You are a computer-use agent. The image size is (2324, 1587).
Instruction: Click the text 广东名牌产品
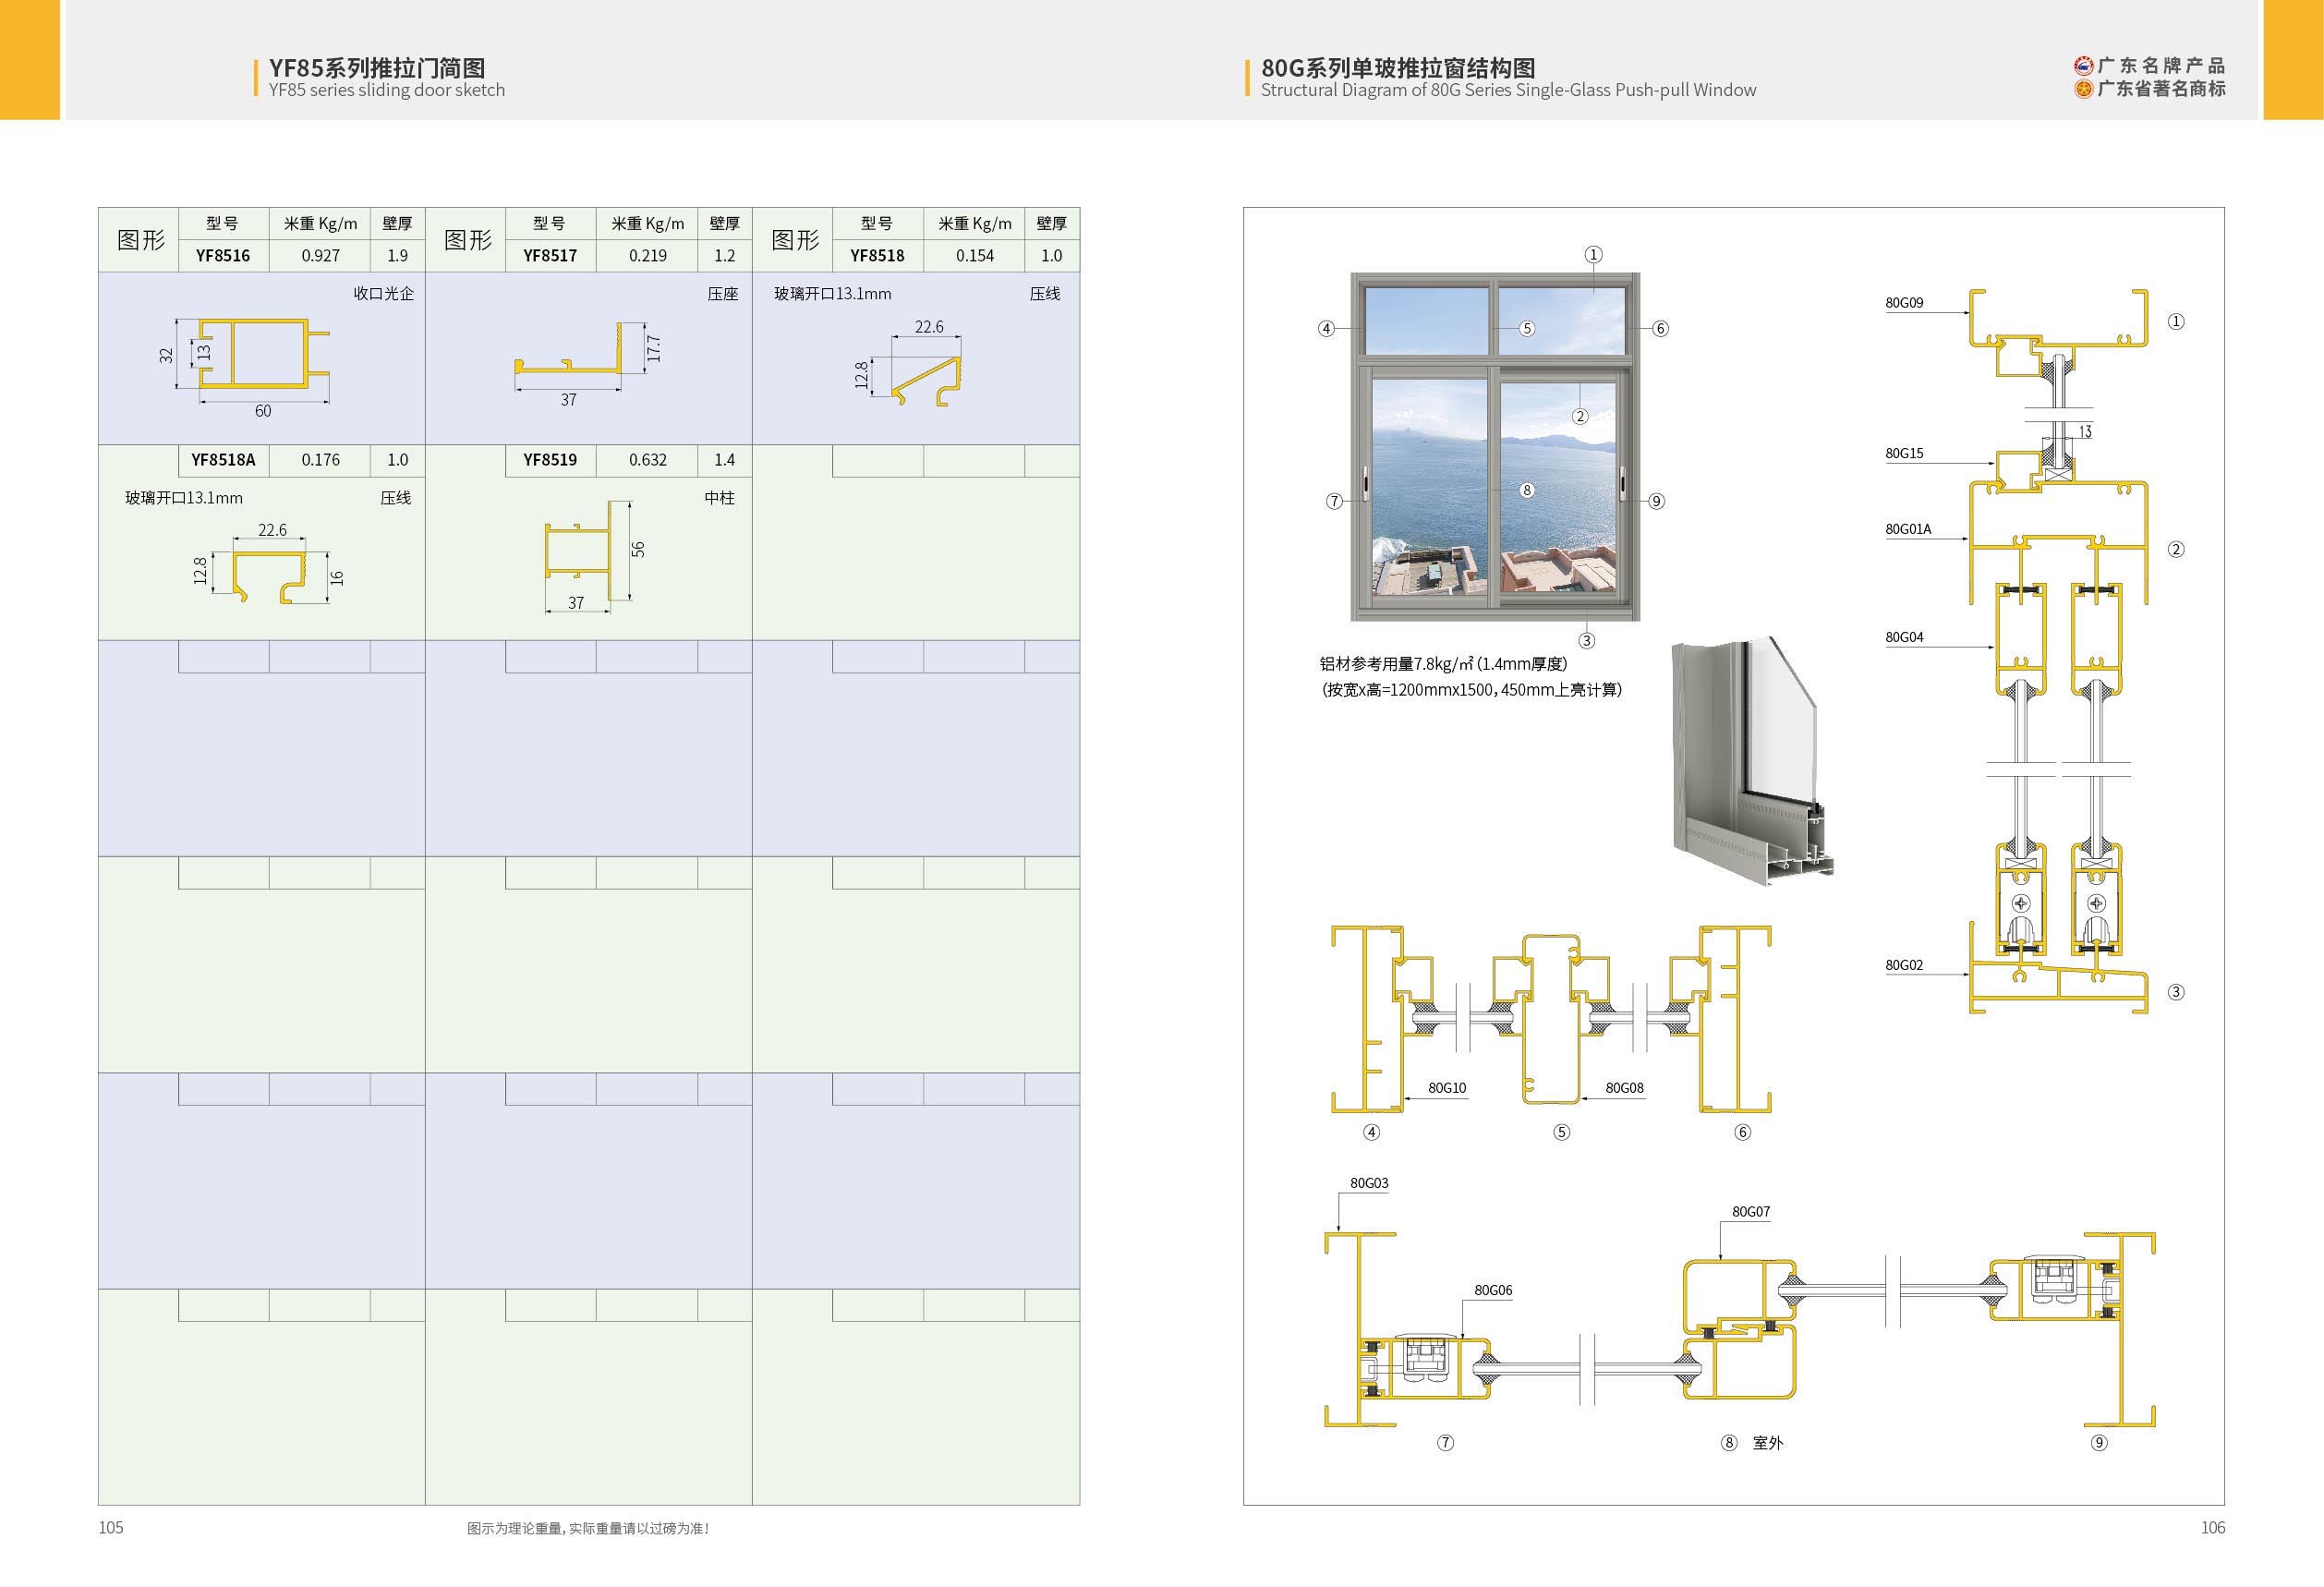tap(2161, 66)
